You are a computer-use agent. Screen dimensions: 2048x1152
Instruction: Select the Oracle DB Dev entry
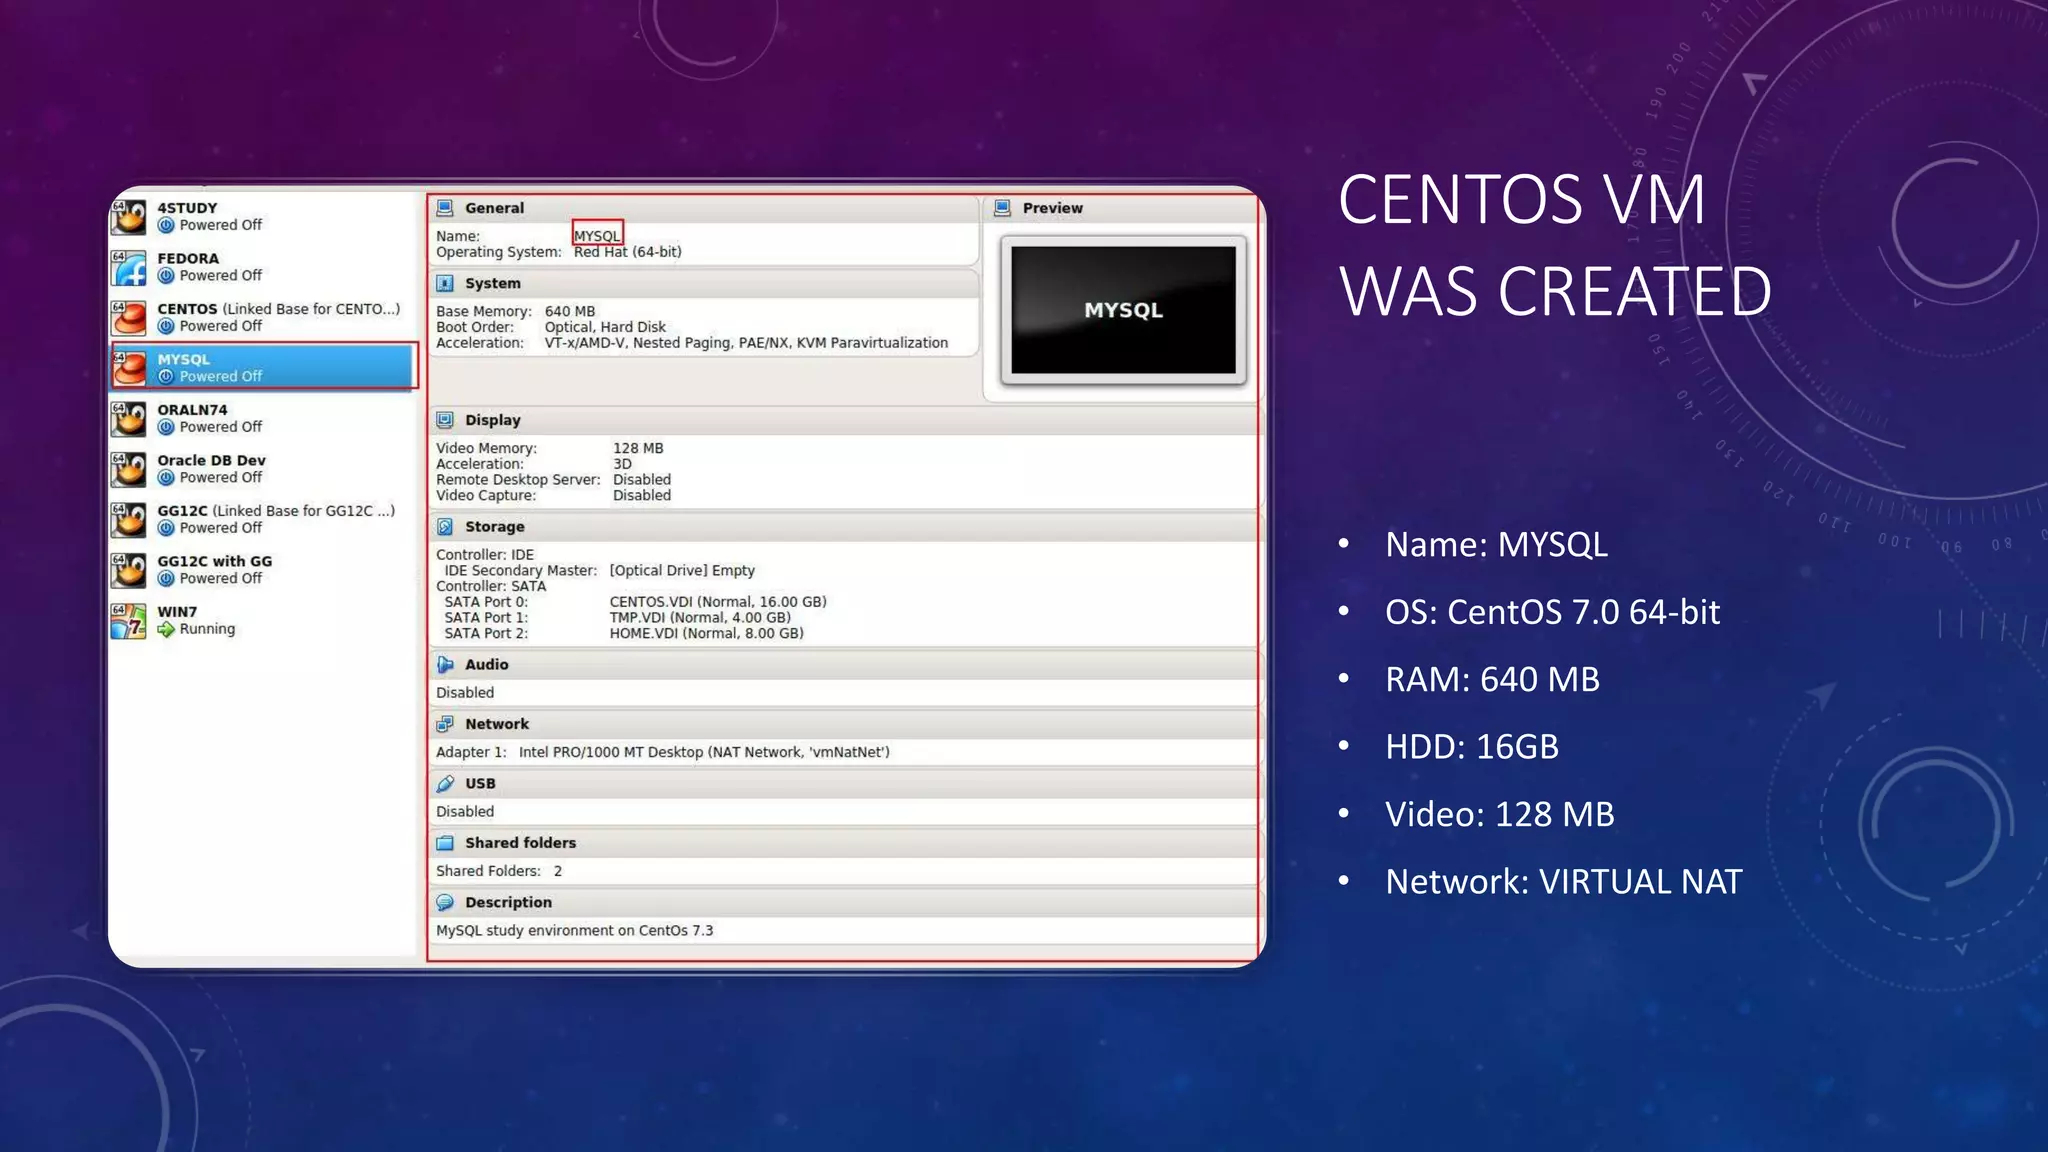[x=263, y=469]
